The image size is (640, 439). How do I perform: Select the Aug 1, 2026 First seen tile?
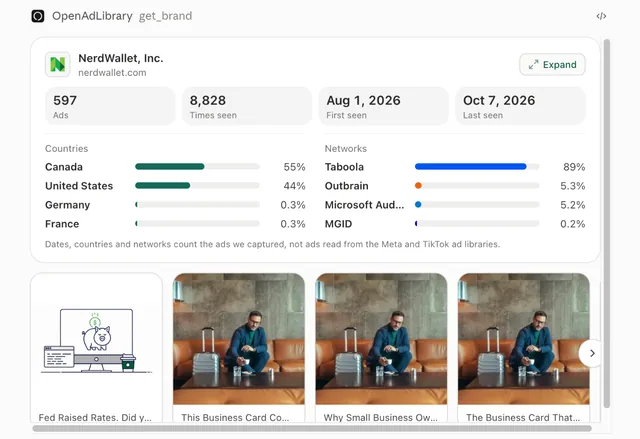pos(383,106)
